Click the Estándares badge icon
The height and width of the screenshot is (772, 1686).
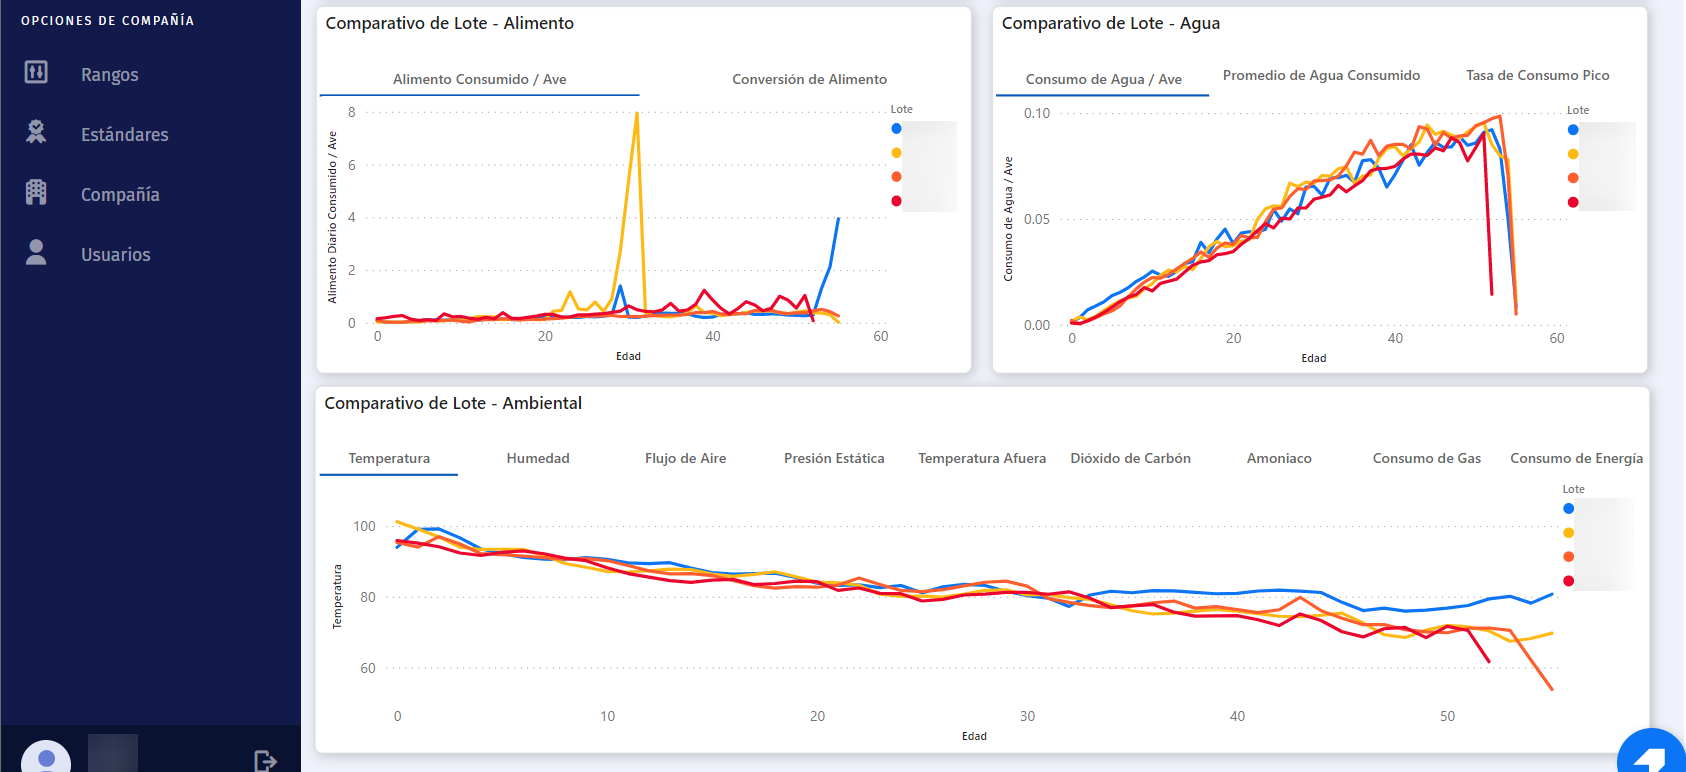[x=36, y=132]
